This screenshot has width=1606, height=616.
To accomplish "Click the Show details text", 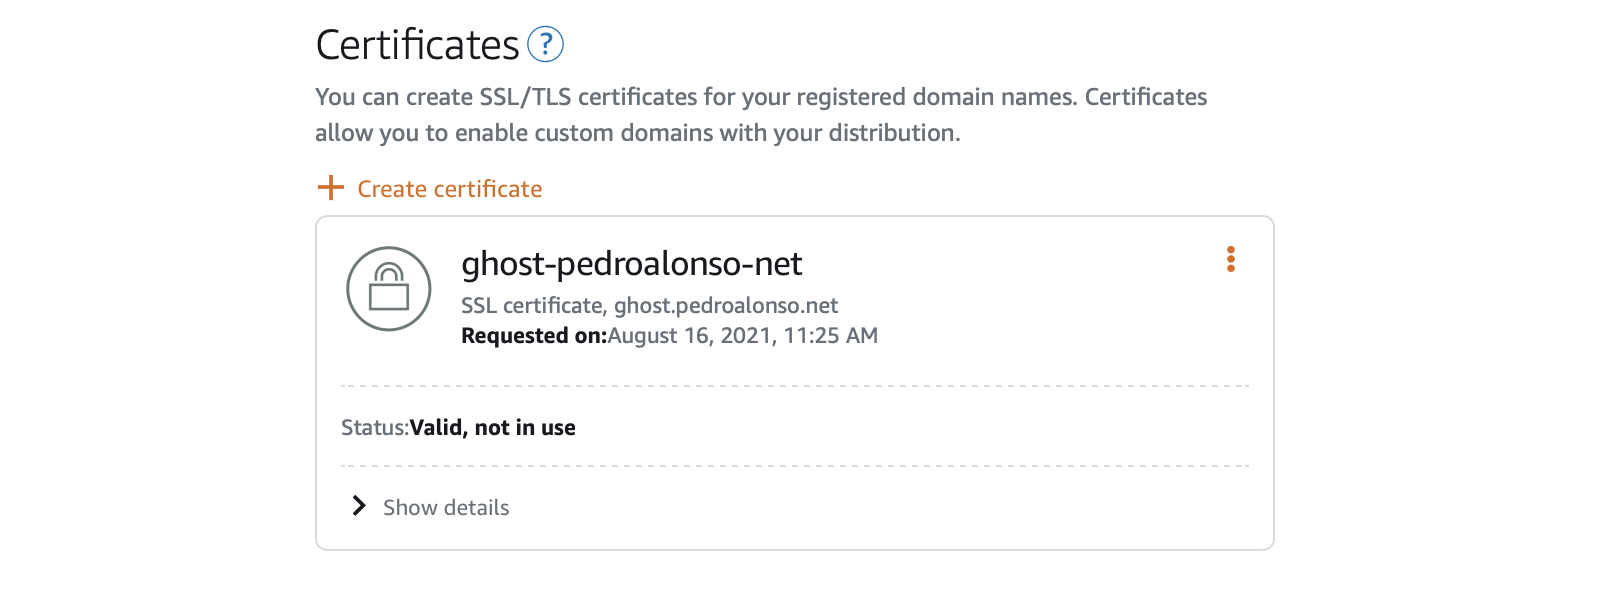I will coord(446,508).
